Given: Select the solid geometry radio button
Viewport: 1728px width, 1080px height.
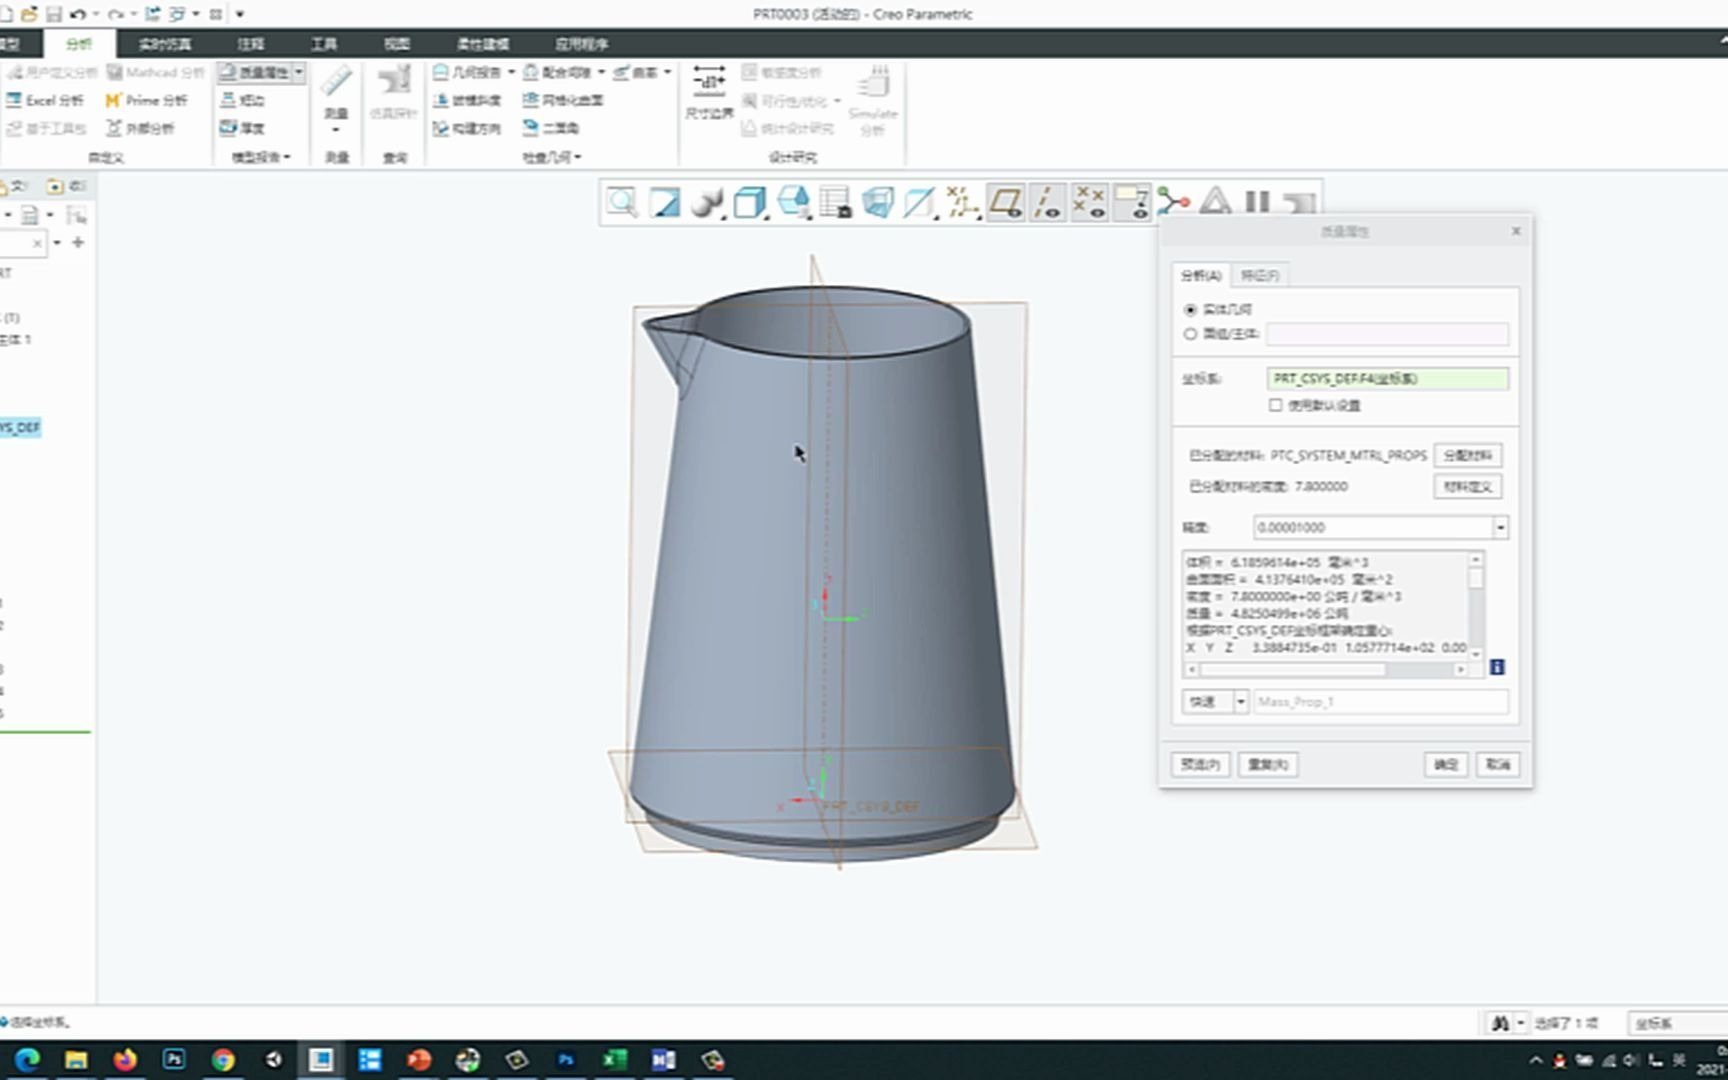Looking at the screenshot, I should [x=1190, y=310].
